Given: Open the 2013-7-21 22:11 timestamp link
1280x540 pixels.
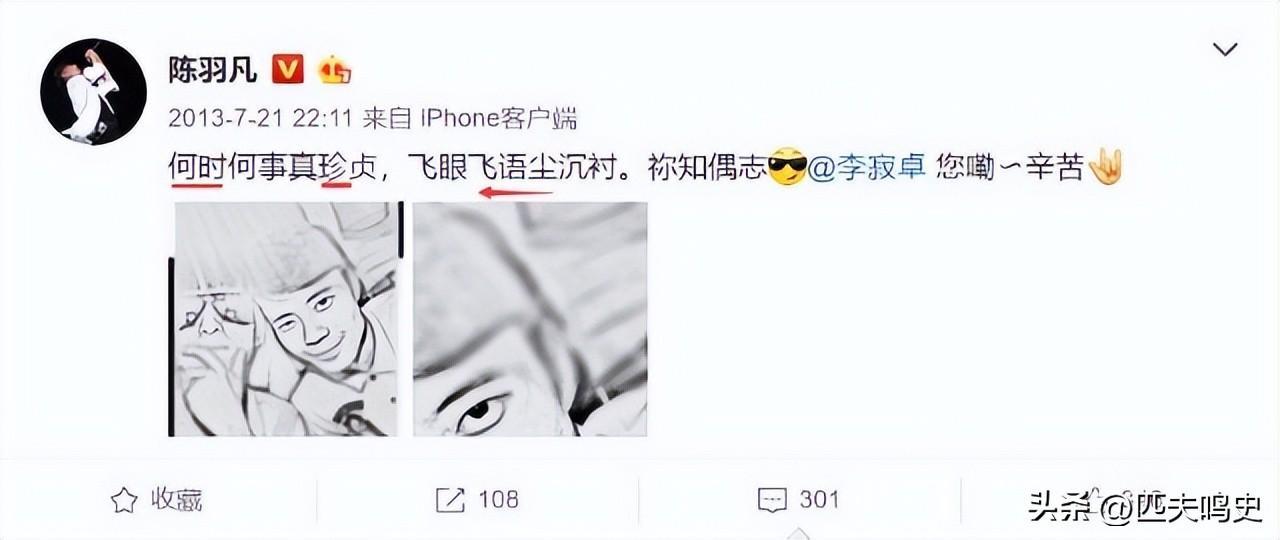Looking at the screenshot, I should pos(261,119).
